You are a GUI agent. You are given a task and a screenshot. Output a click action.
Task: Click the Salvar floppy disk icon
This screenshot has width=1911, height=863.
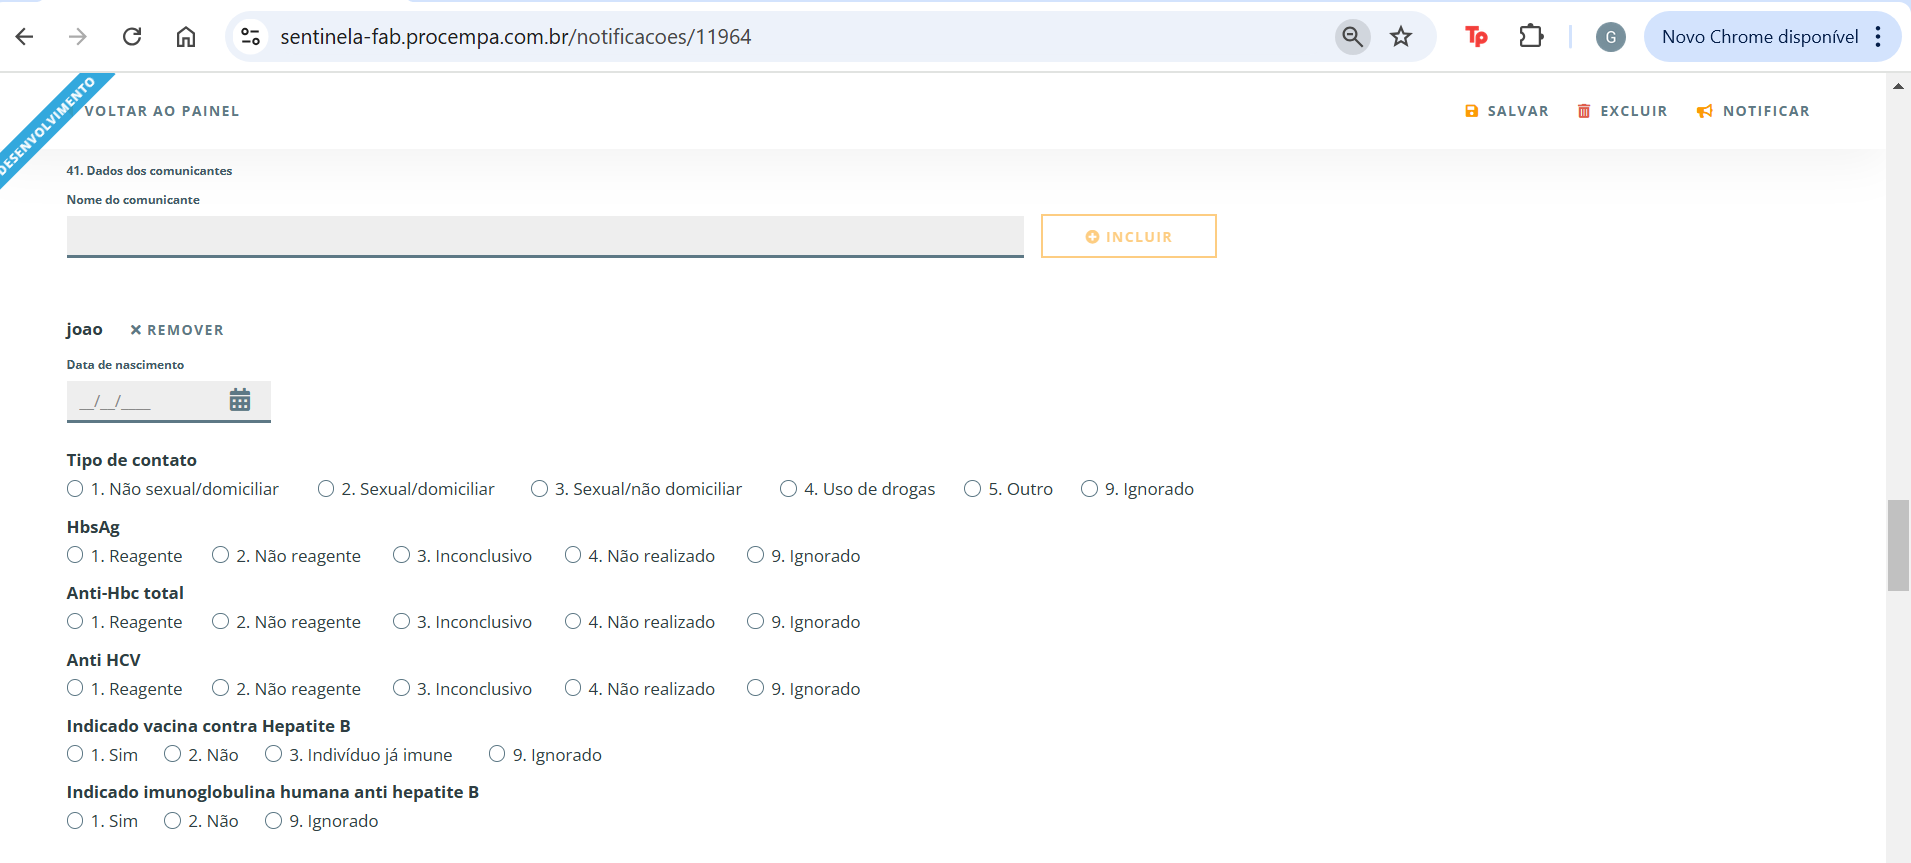(1471, 111)
